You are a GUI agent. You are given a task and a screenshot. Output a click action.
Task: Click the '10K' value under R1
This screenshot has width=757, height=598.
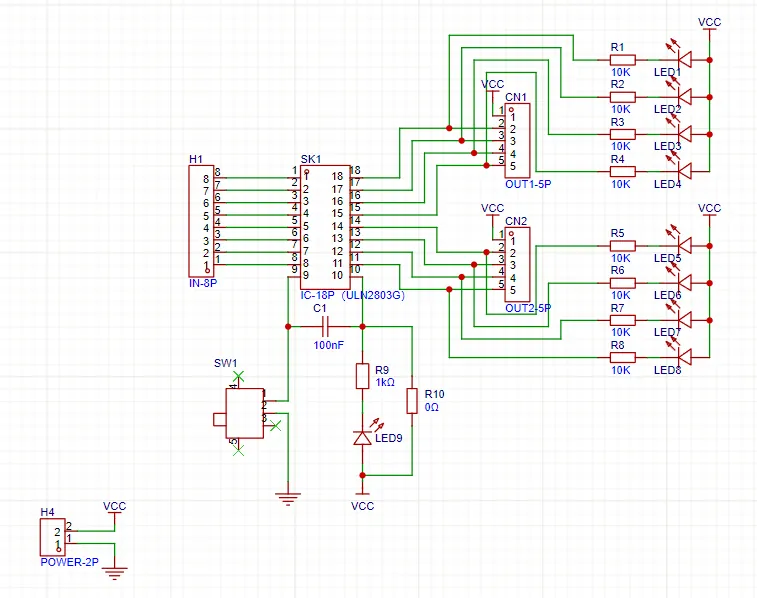[621, 72]
